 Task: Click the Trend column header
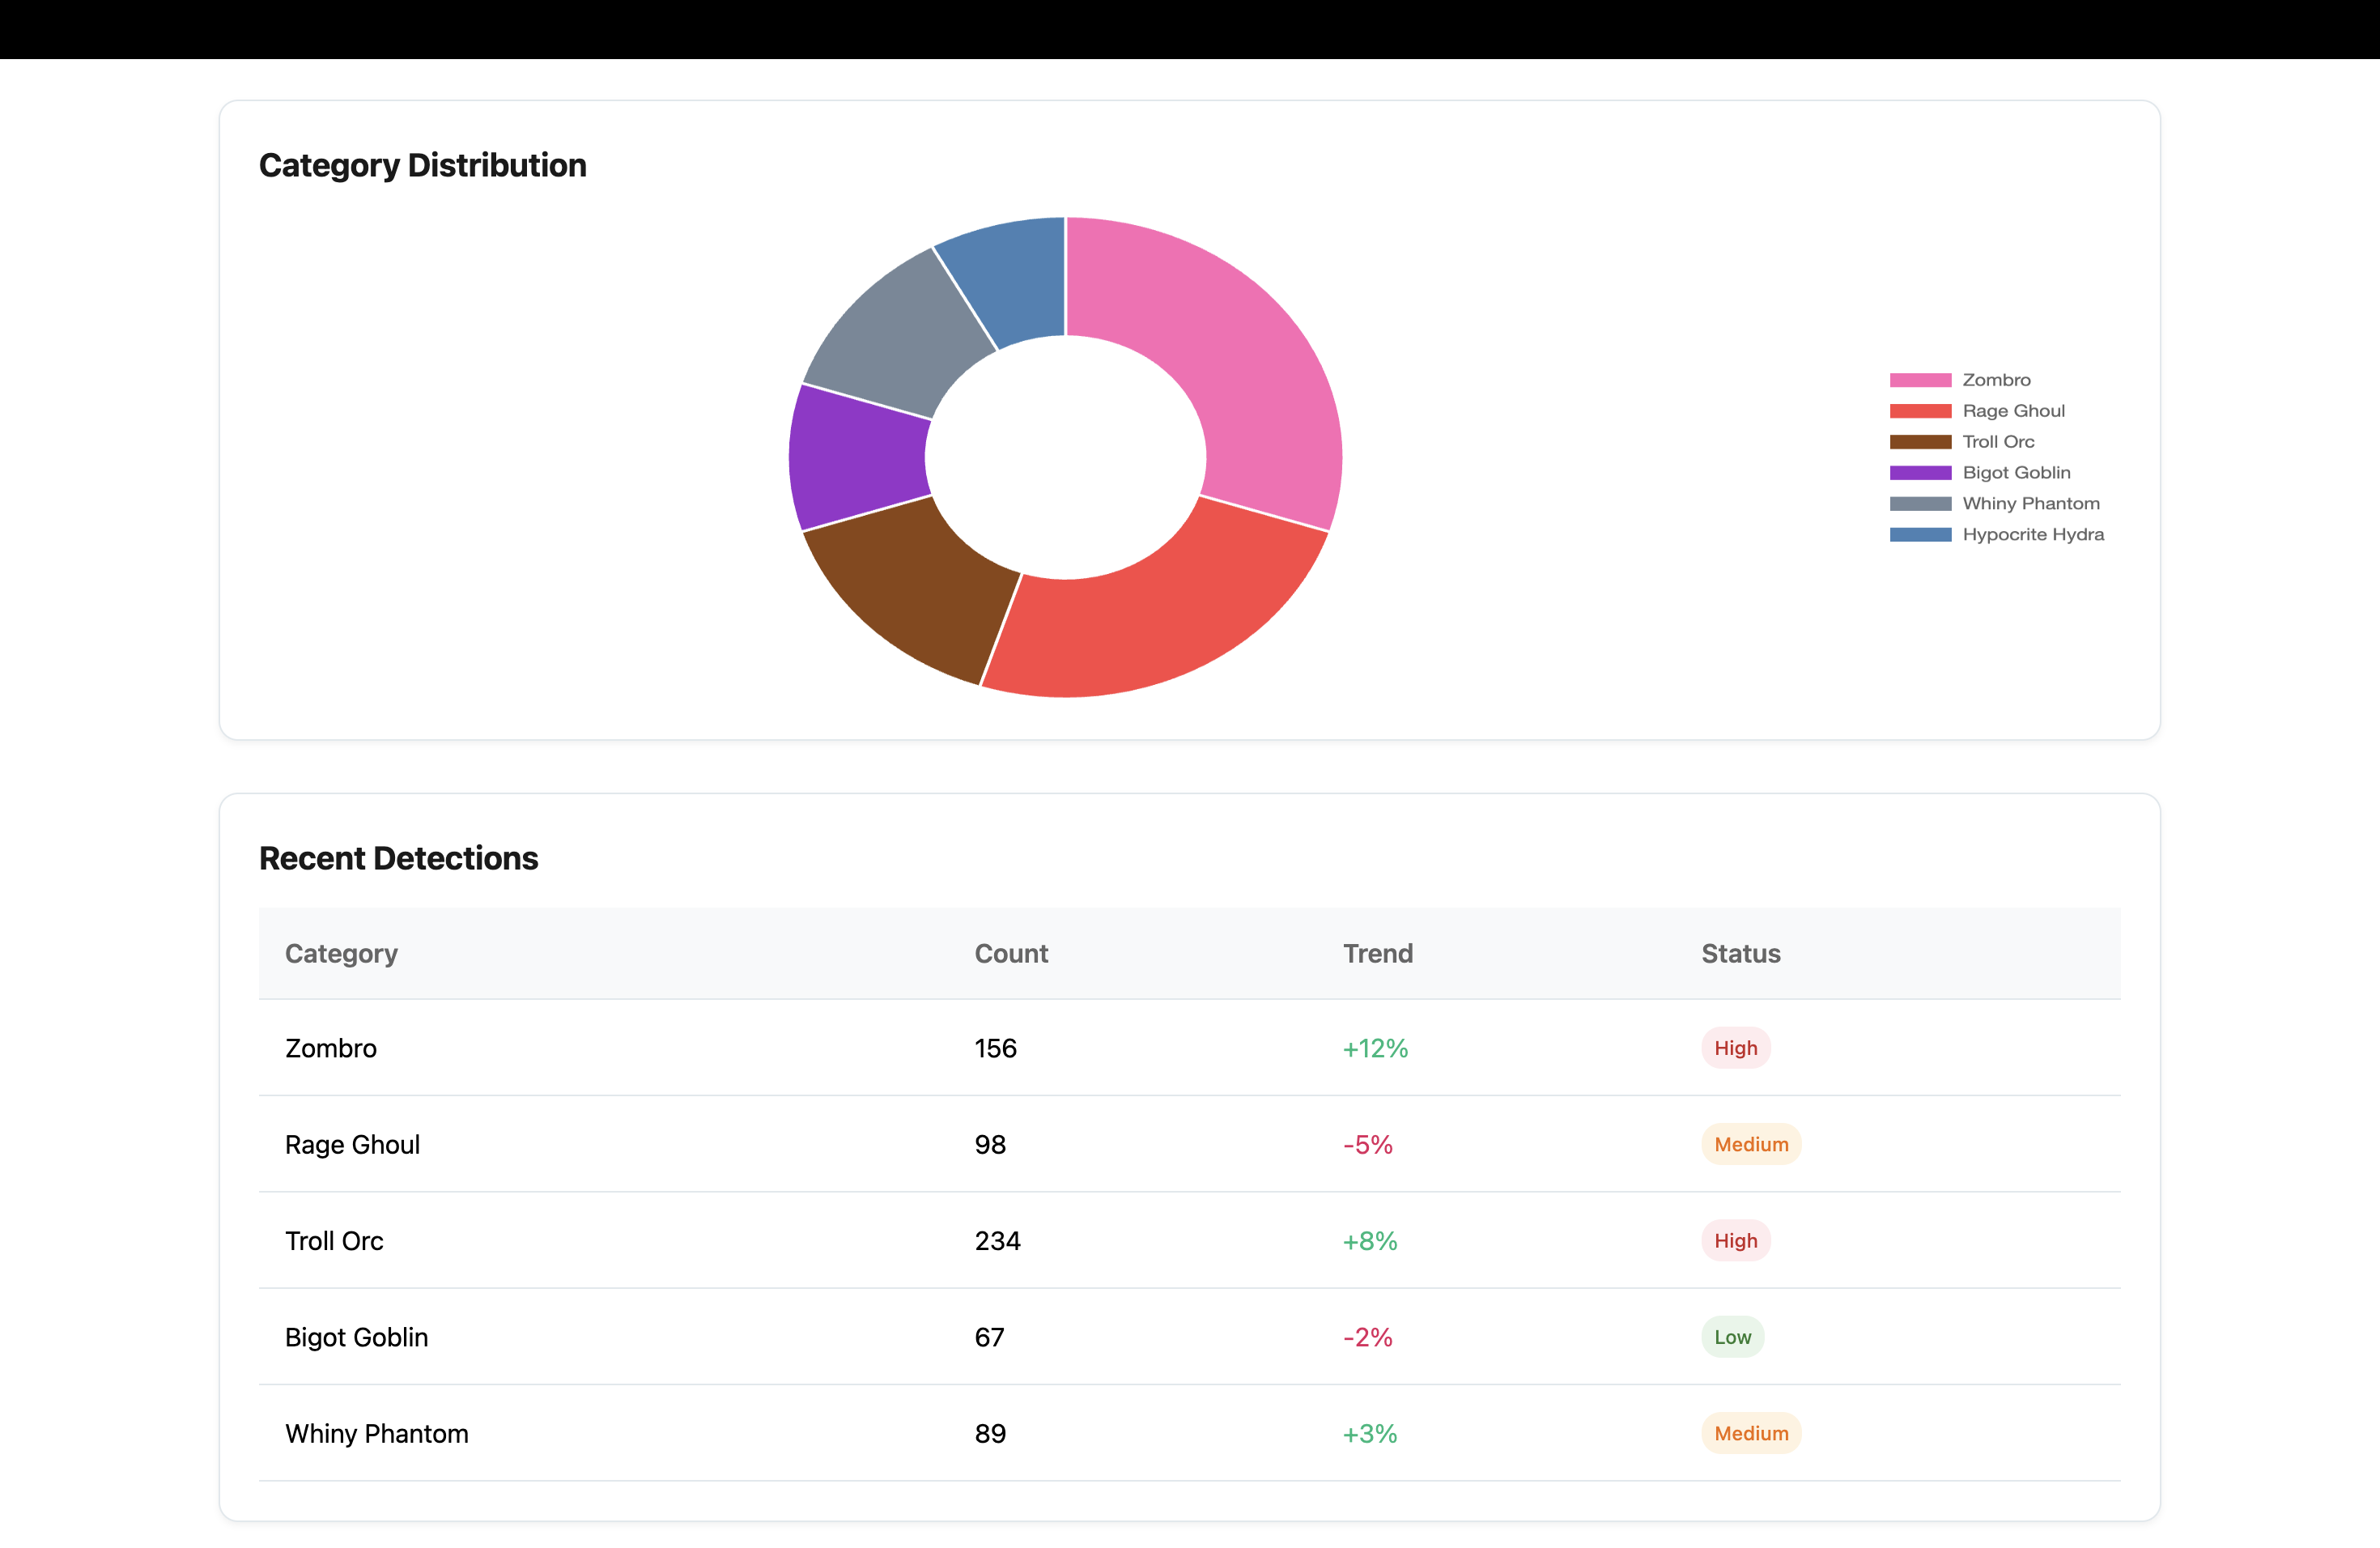point(1377,954)
